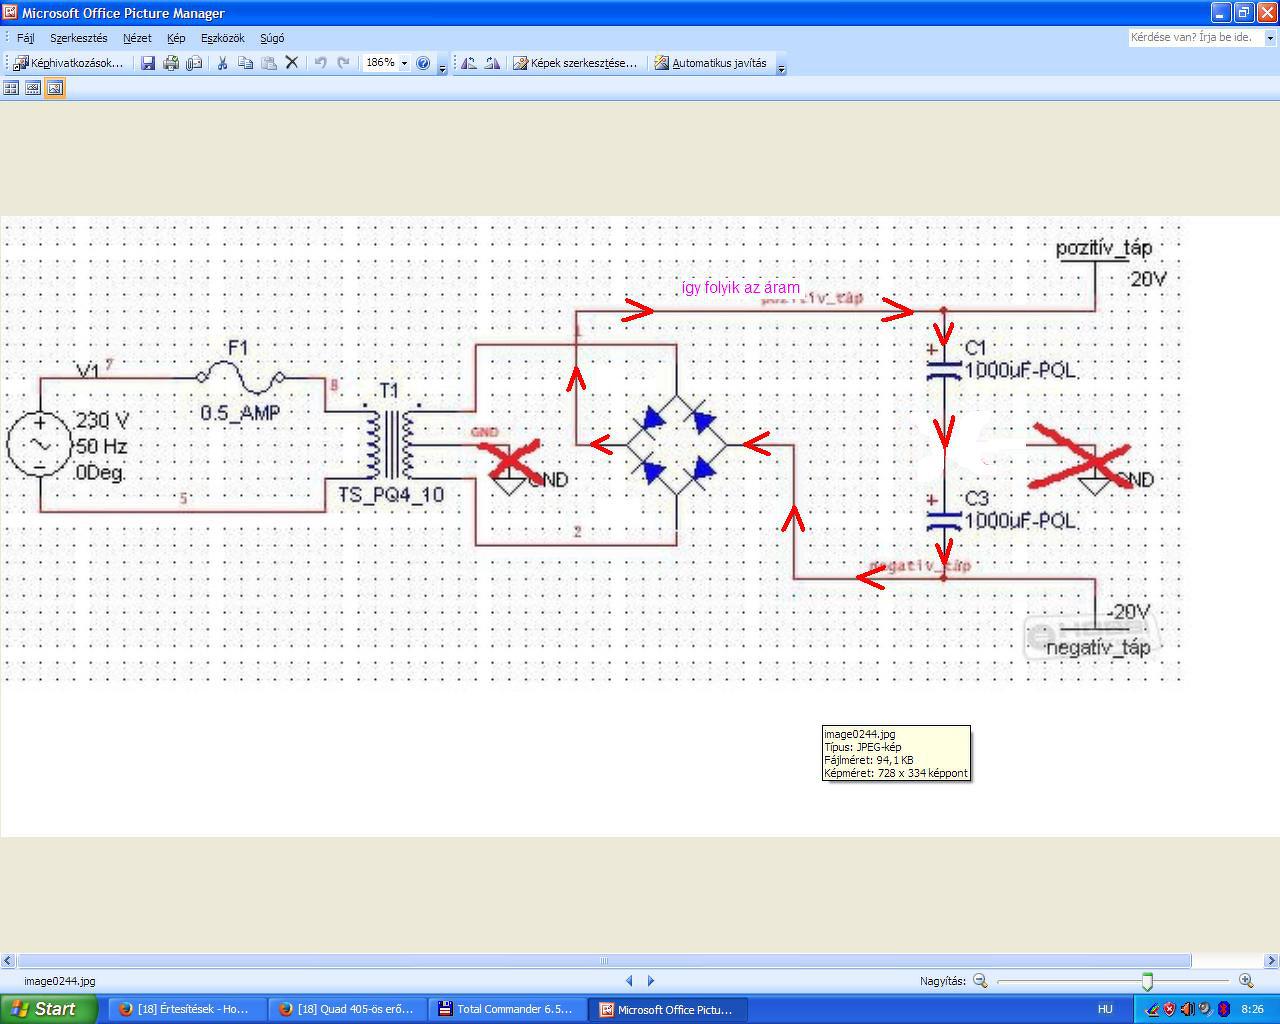The image size is (1280, 1024).
Task: Click the image0244.jpg filename in status bar
Action: pyautogui.click(x=60, y=981)
